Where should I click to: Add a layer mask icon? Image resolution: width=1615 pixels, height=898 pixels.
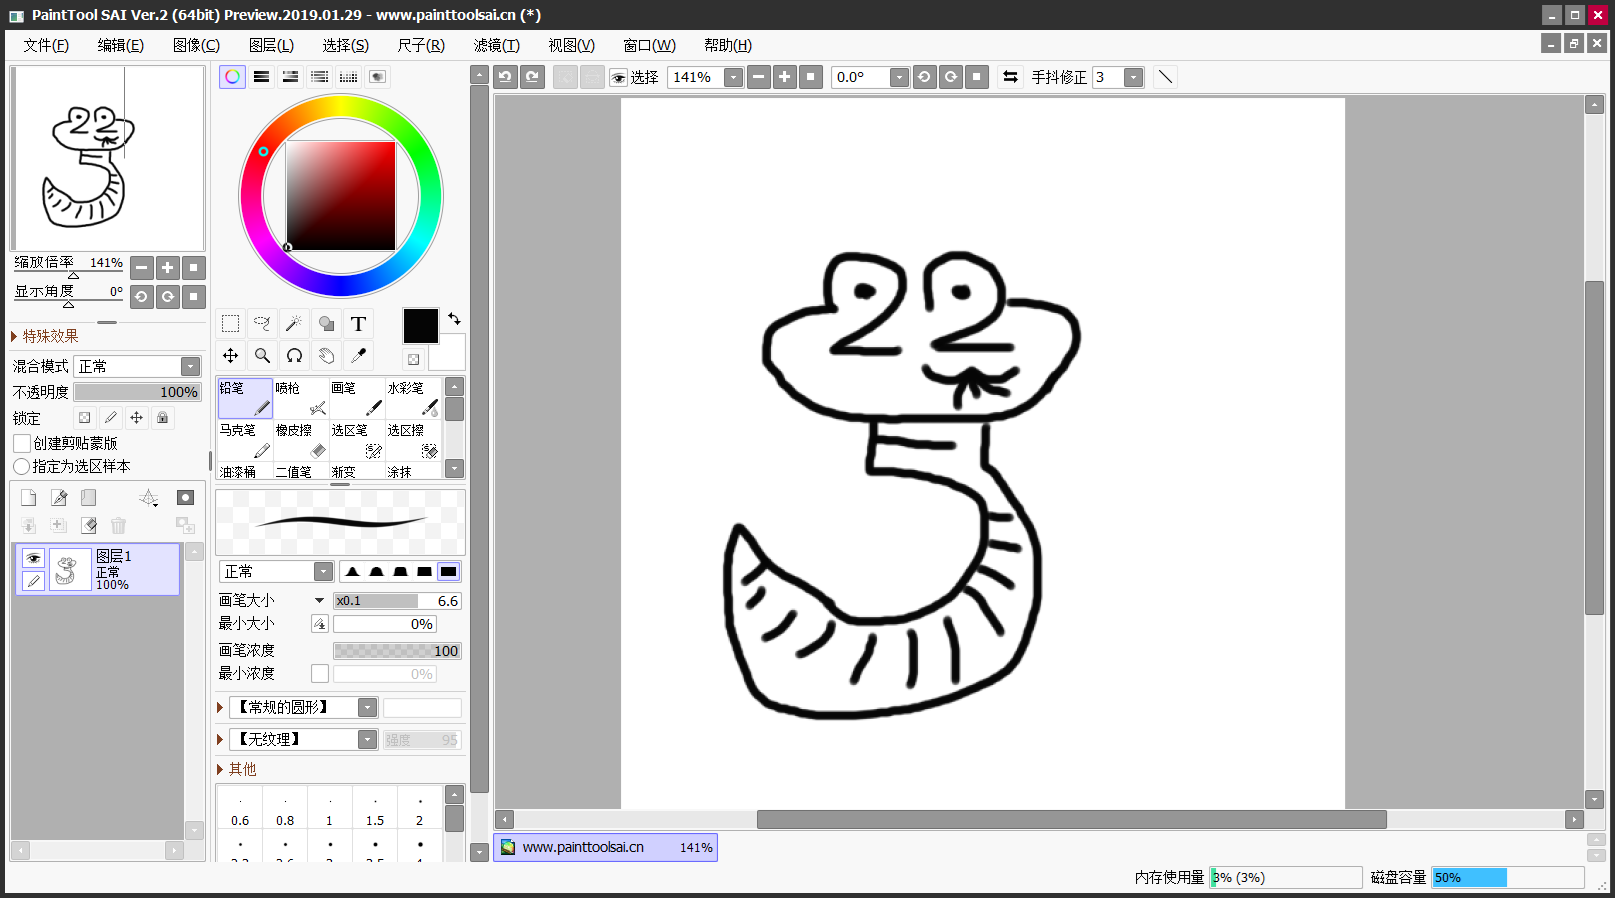pyautogui.click(x=185, y=498)
